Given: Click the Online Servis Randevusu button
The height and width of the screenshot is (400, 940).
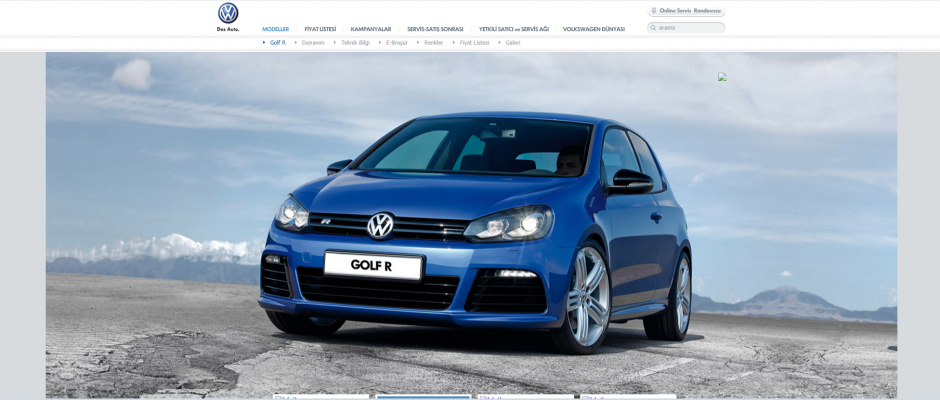Looking at the screenshot, I should pos(687,11).
